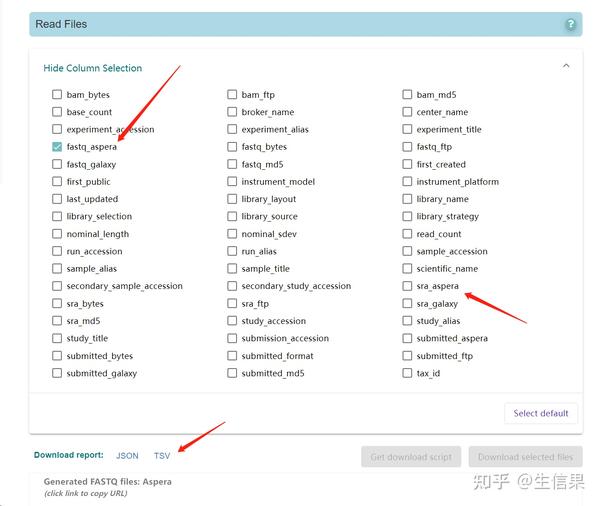Viewport: 600px width, 506px height.
Task: Tick the bam_bytes checkbox
Action: tap(57, 95)
